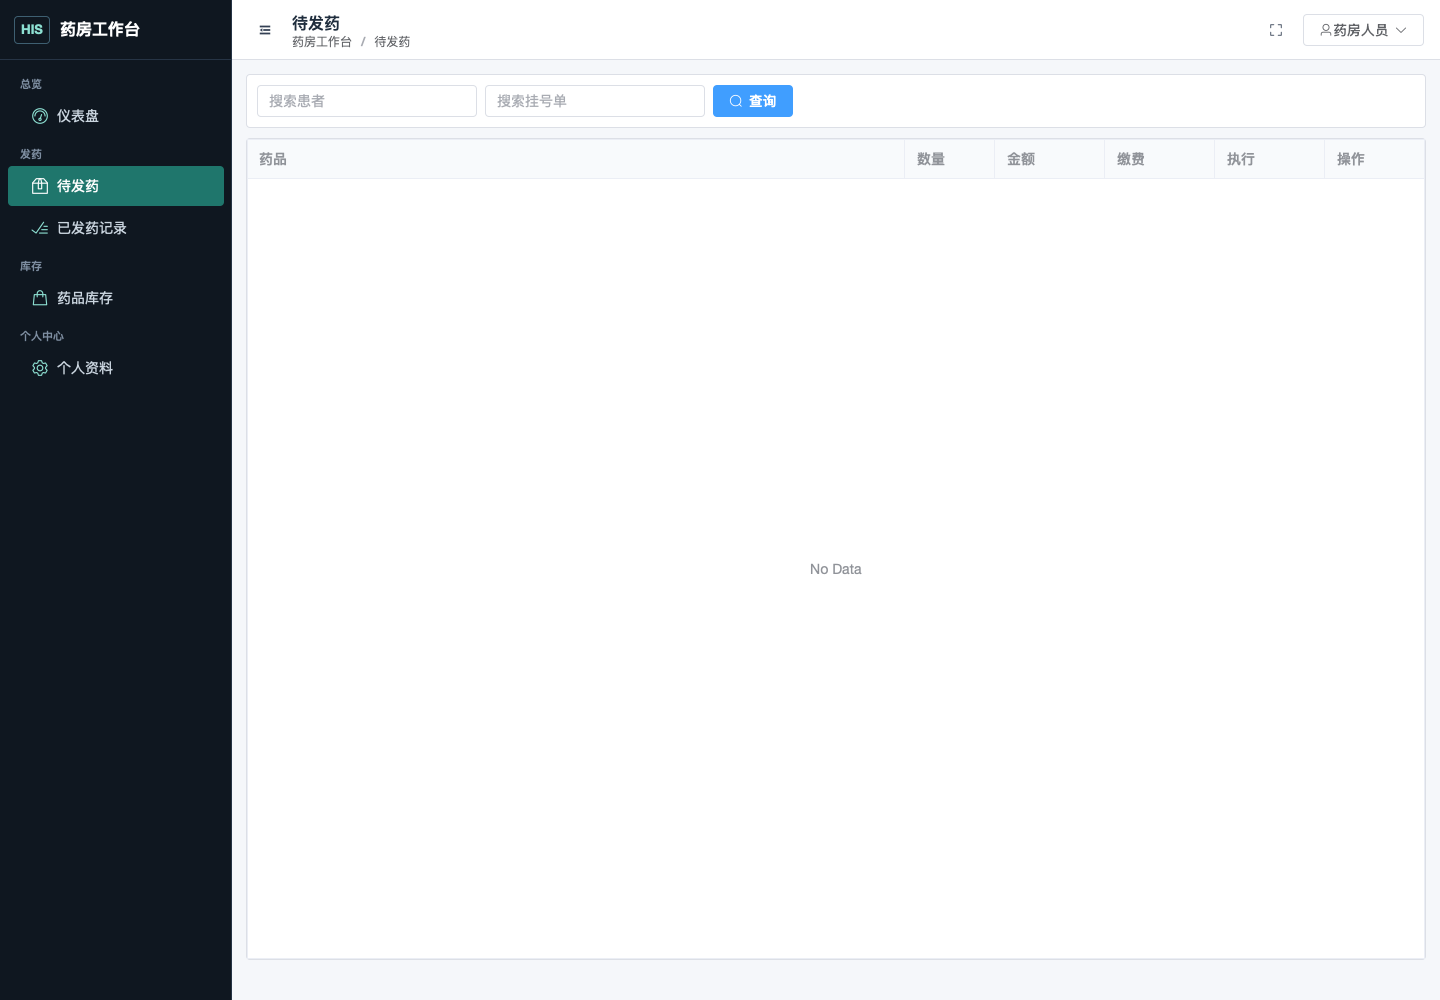Screen dimensions: 1440x1000
Task: Collapse sidebar with the hamburger icon
Action: click(x=265, y=30)
